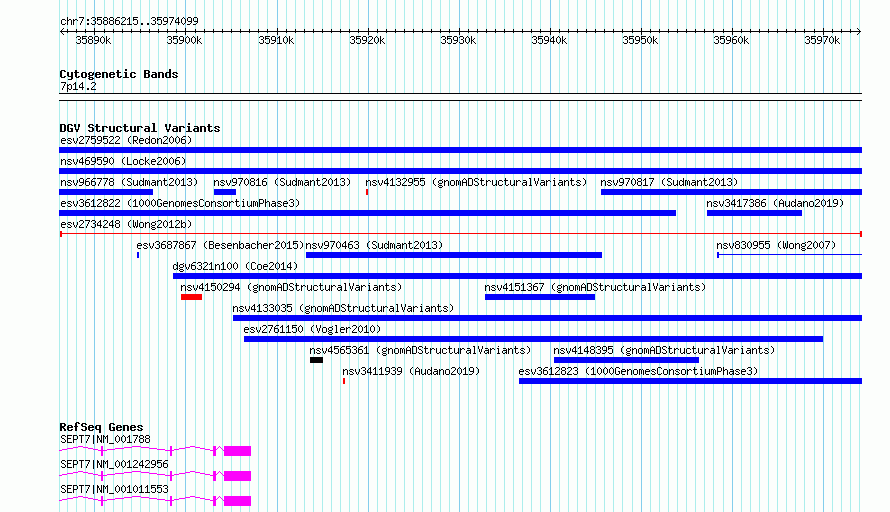Open nsv4133035 (gnomADStructuralVariants) label
The image size is (890, 512).
coord(343,308)
